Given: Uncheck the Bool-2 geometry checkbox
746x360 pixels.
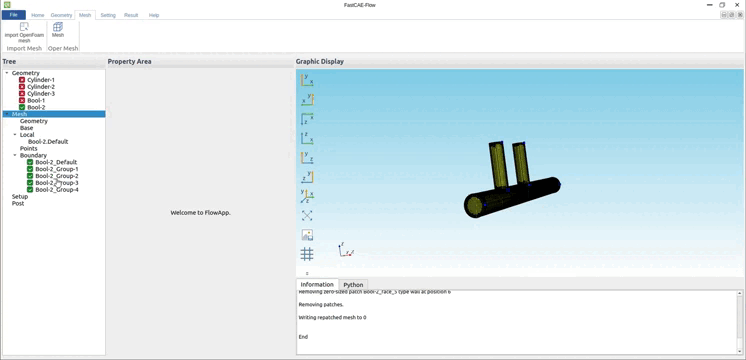Looking at the screenshot, I should pos(22,107).
